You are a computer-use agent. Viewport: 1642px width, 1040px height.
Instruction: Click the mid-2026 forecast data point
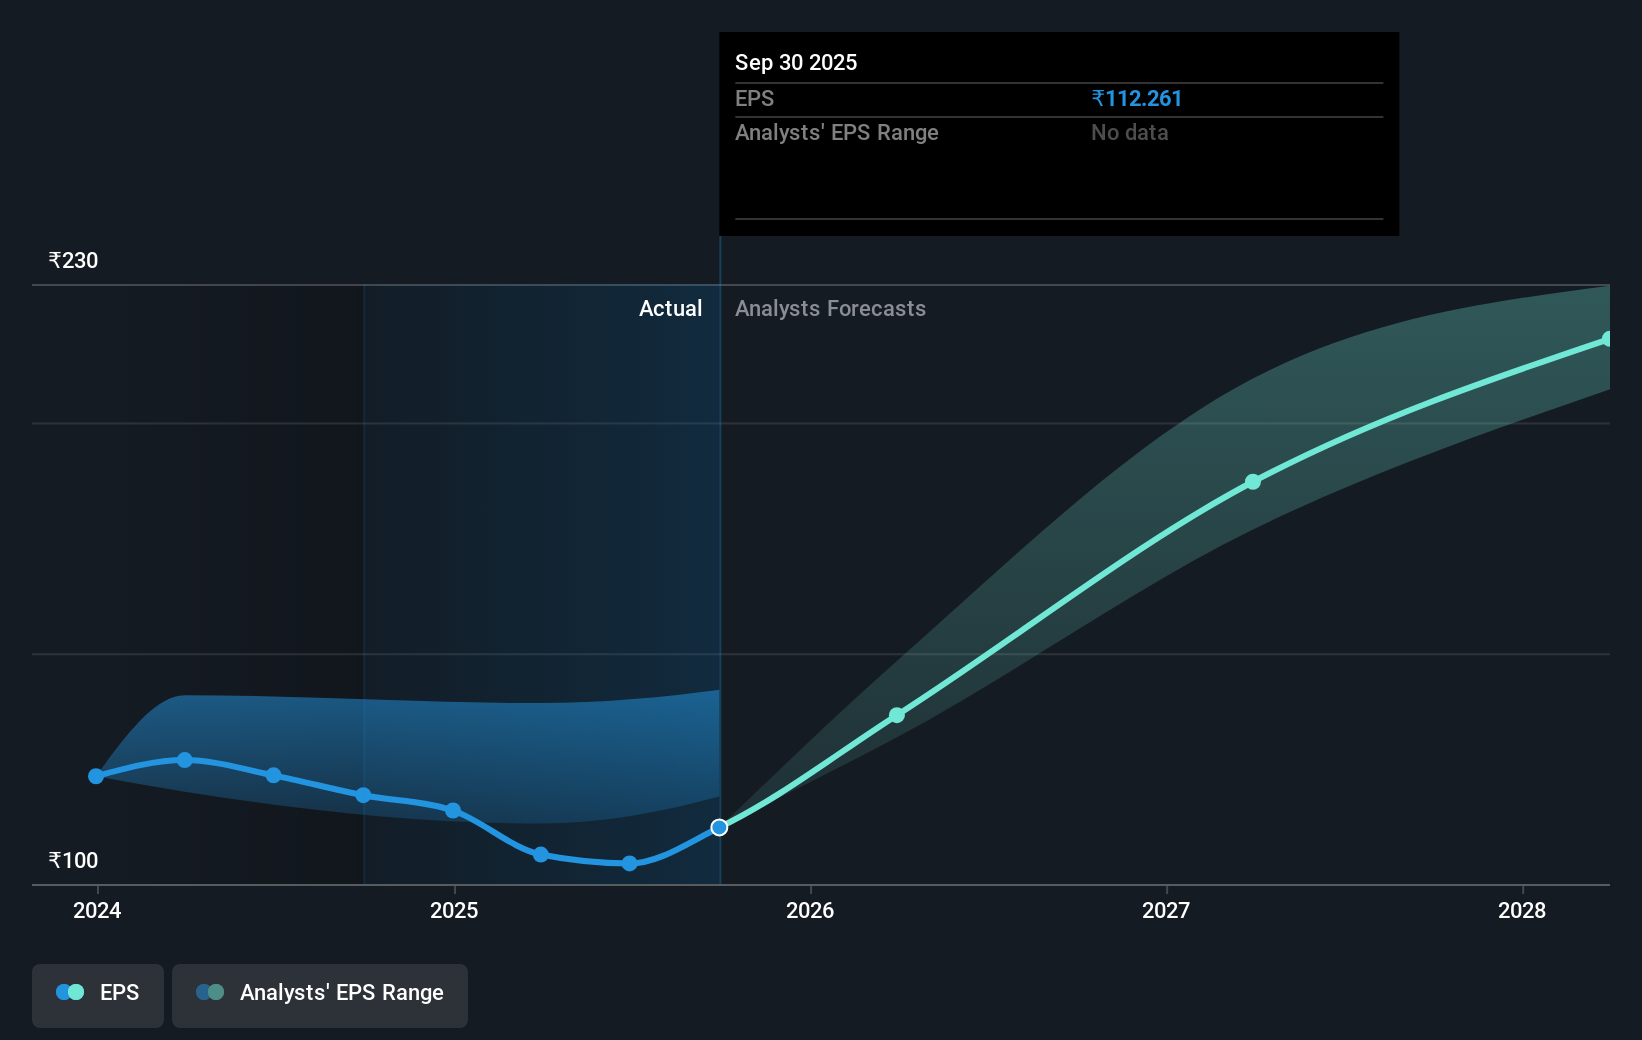[x=896, y=715]
